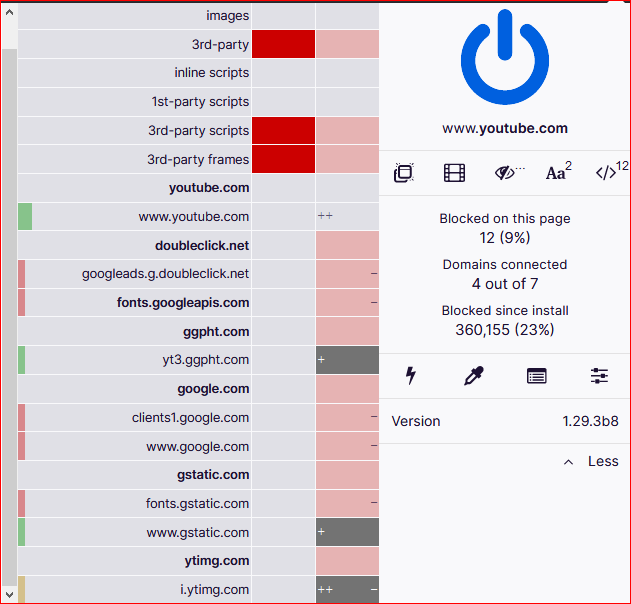This screenshot has width=631, height=604.
Task: Click the local rule cell for fonts.googleapis.com
Action: [347, 303]
